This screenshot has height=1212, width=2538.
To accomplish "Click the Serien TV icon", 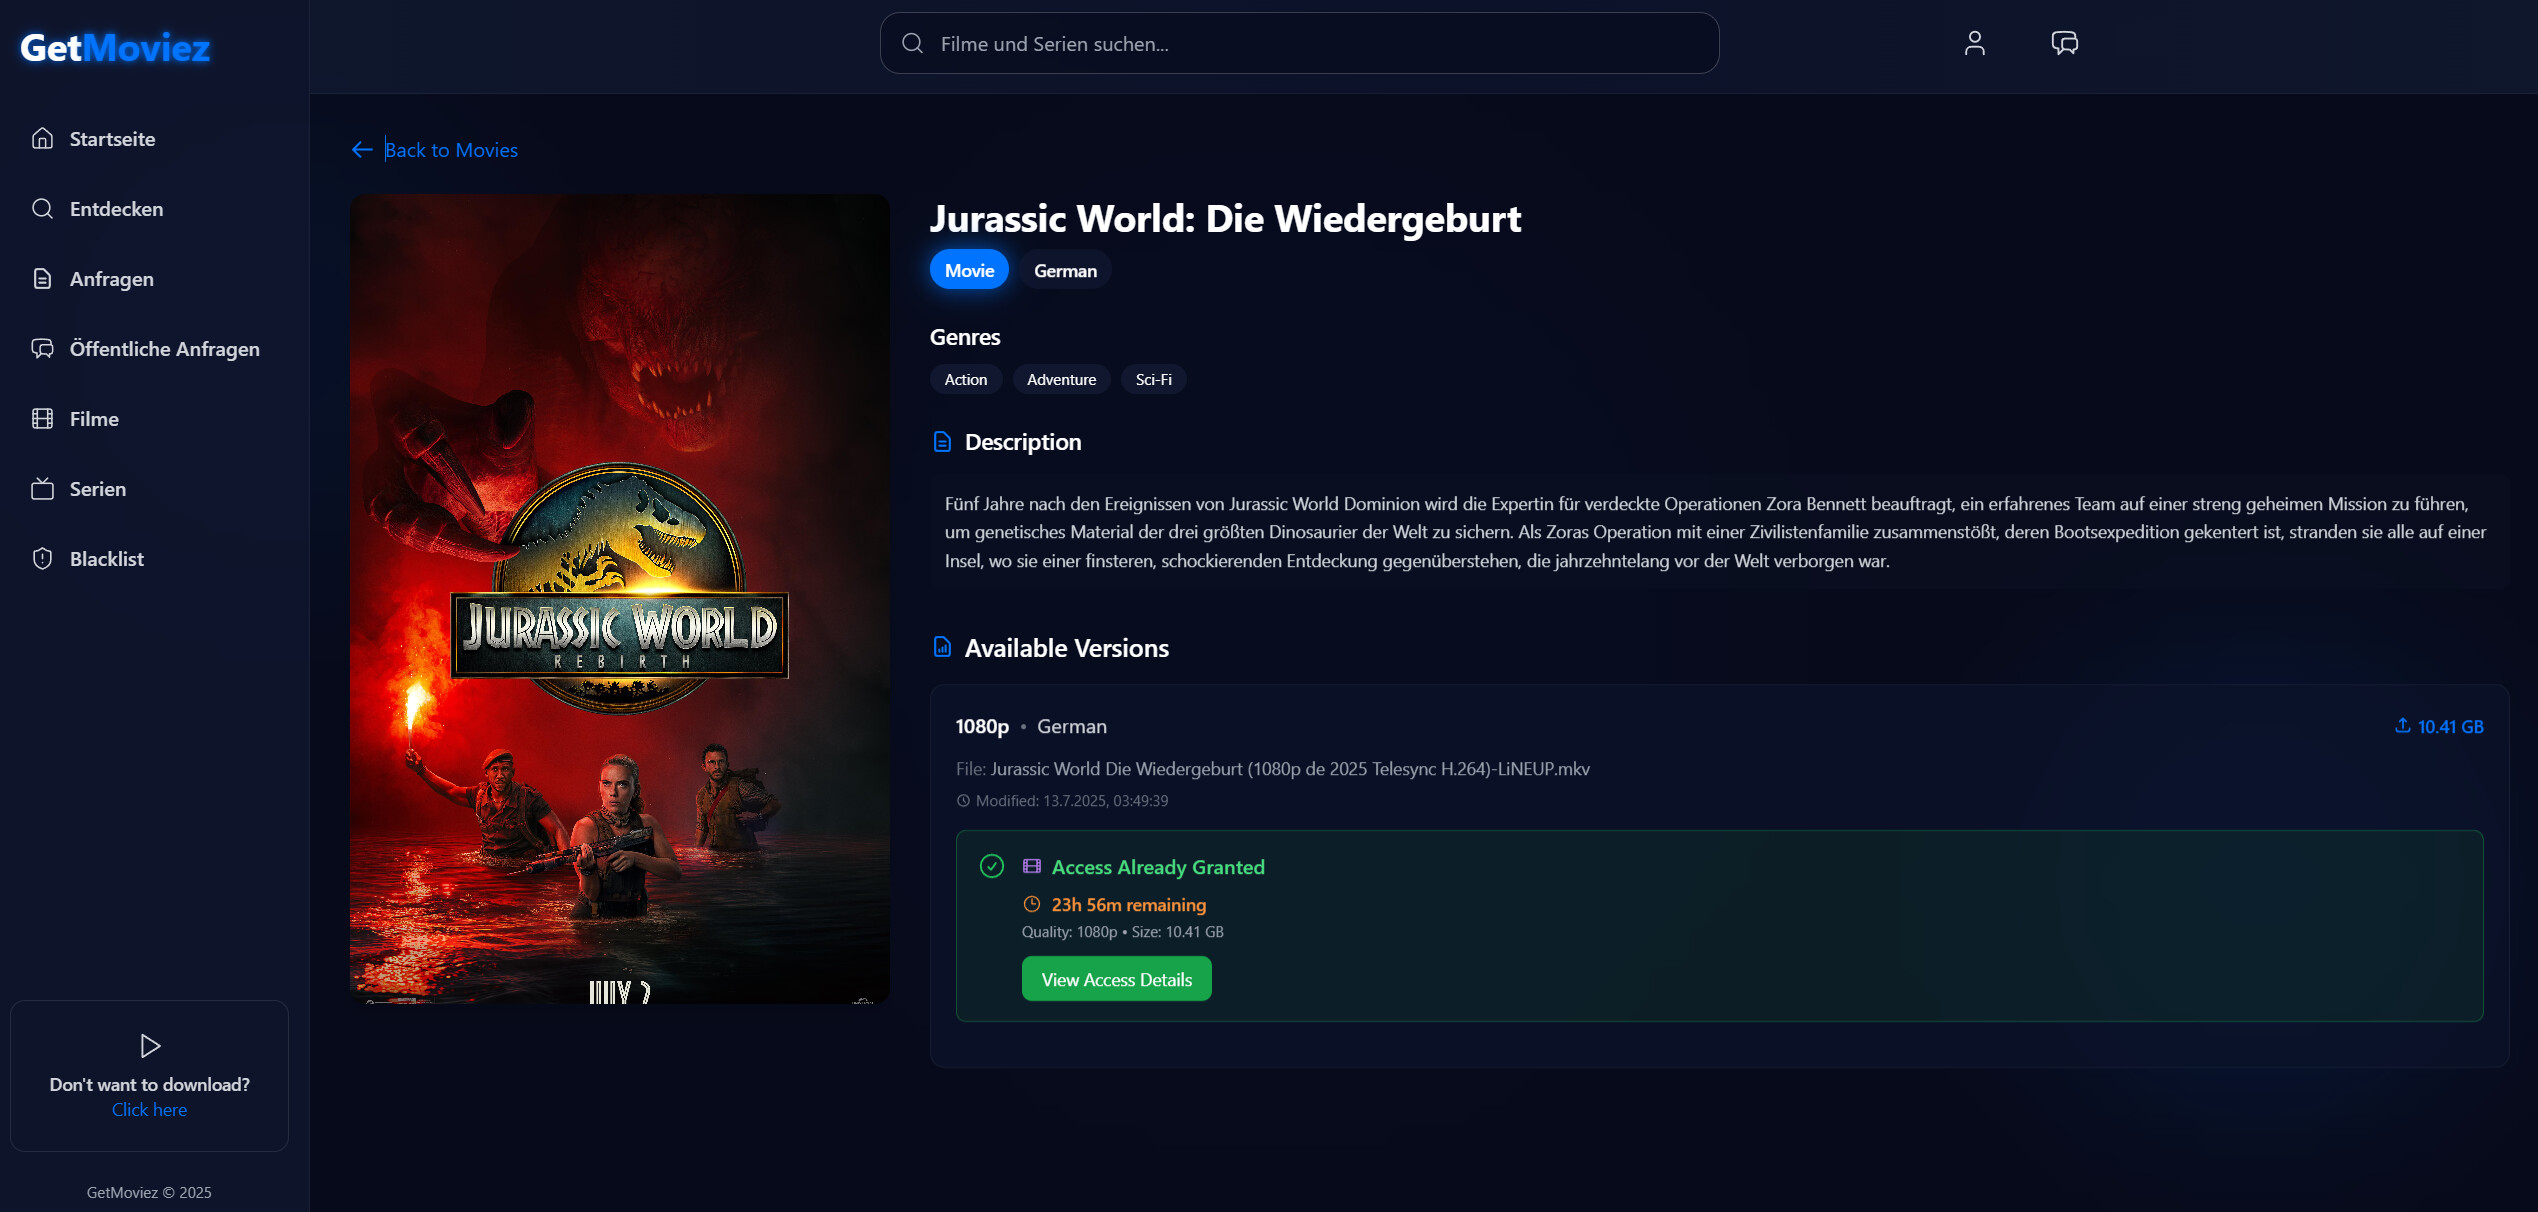I will [x=42, y=488].
